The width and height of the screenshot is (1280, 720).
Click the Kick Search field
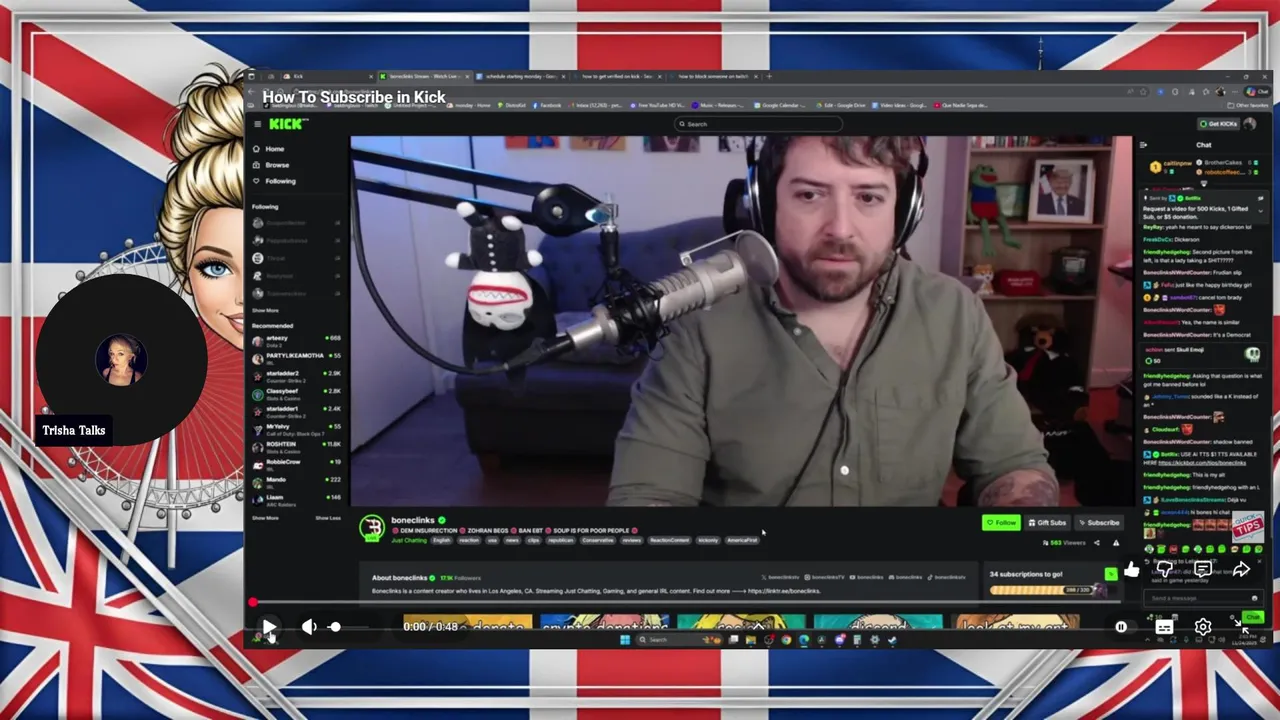coord(758,124)
